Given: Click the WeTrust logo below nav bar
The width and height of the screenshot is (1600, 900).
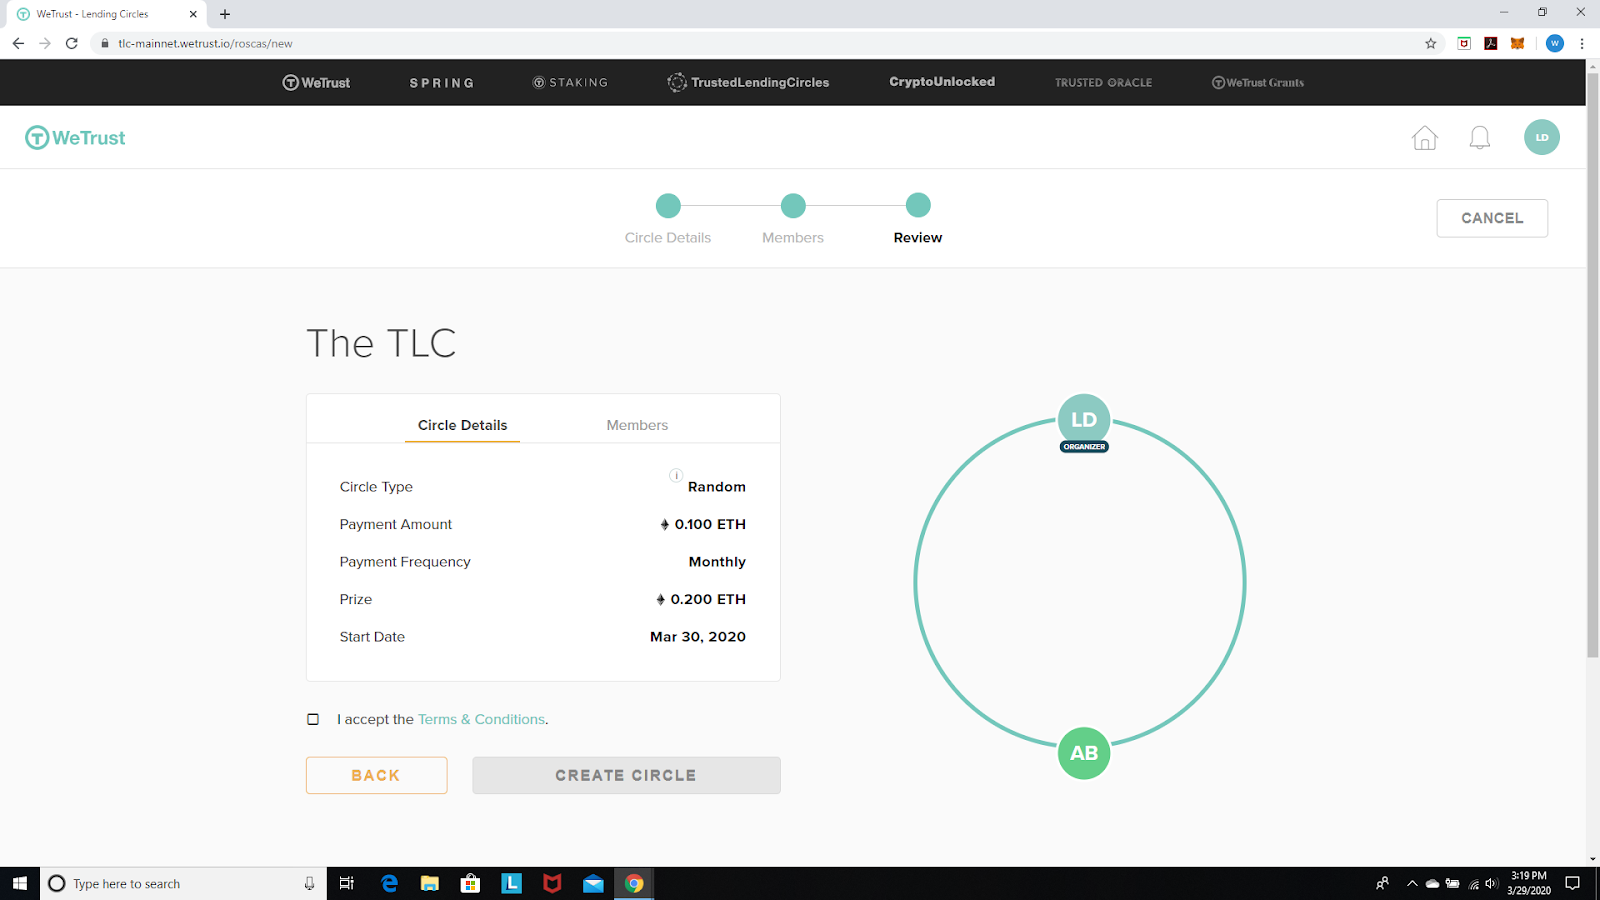Looking at the screenshot, I should (75, 138).
